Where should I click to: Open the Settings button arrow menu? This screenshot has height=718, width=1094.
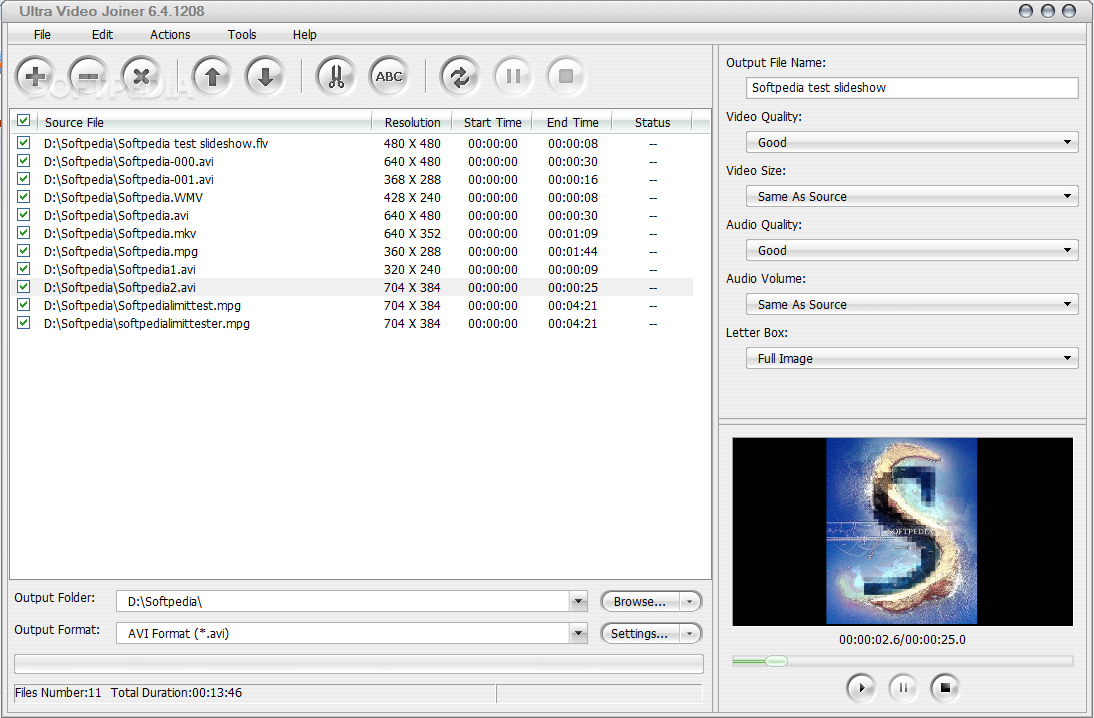[x=689, y=634]
